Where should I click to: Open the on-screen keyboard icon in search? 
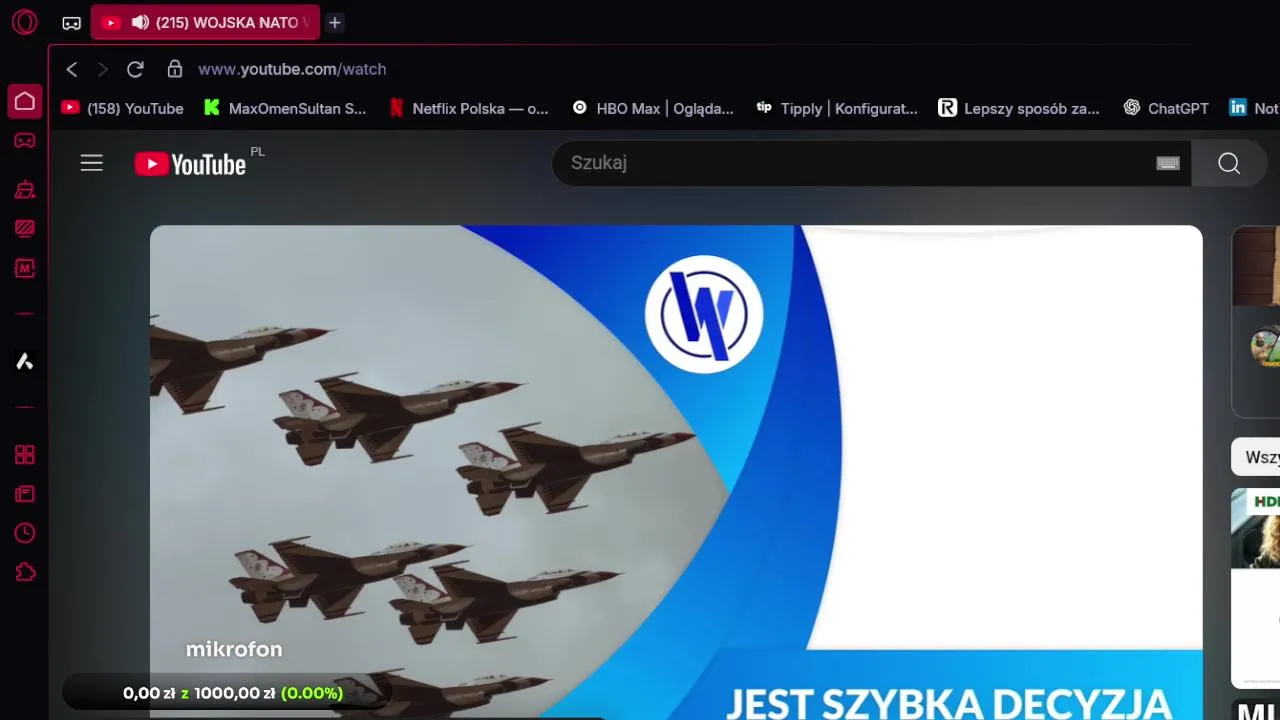1168,163
